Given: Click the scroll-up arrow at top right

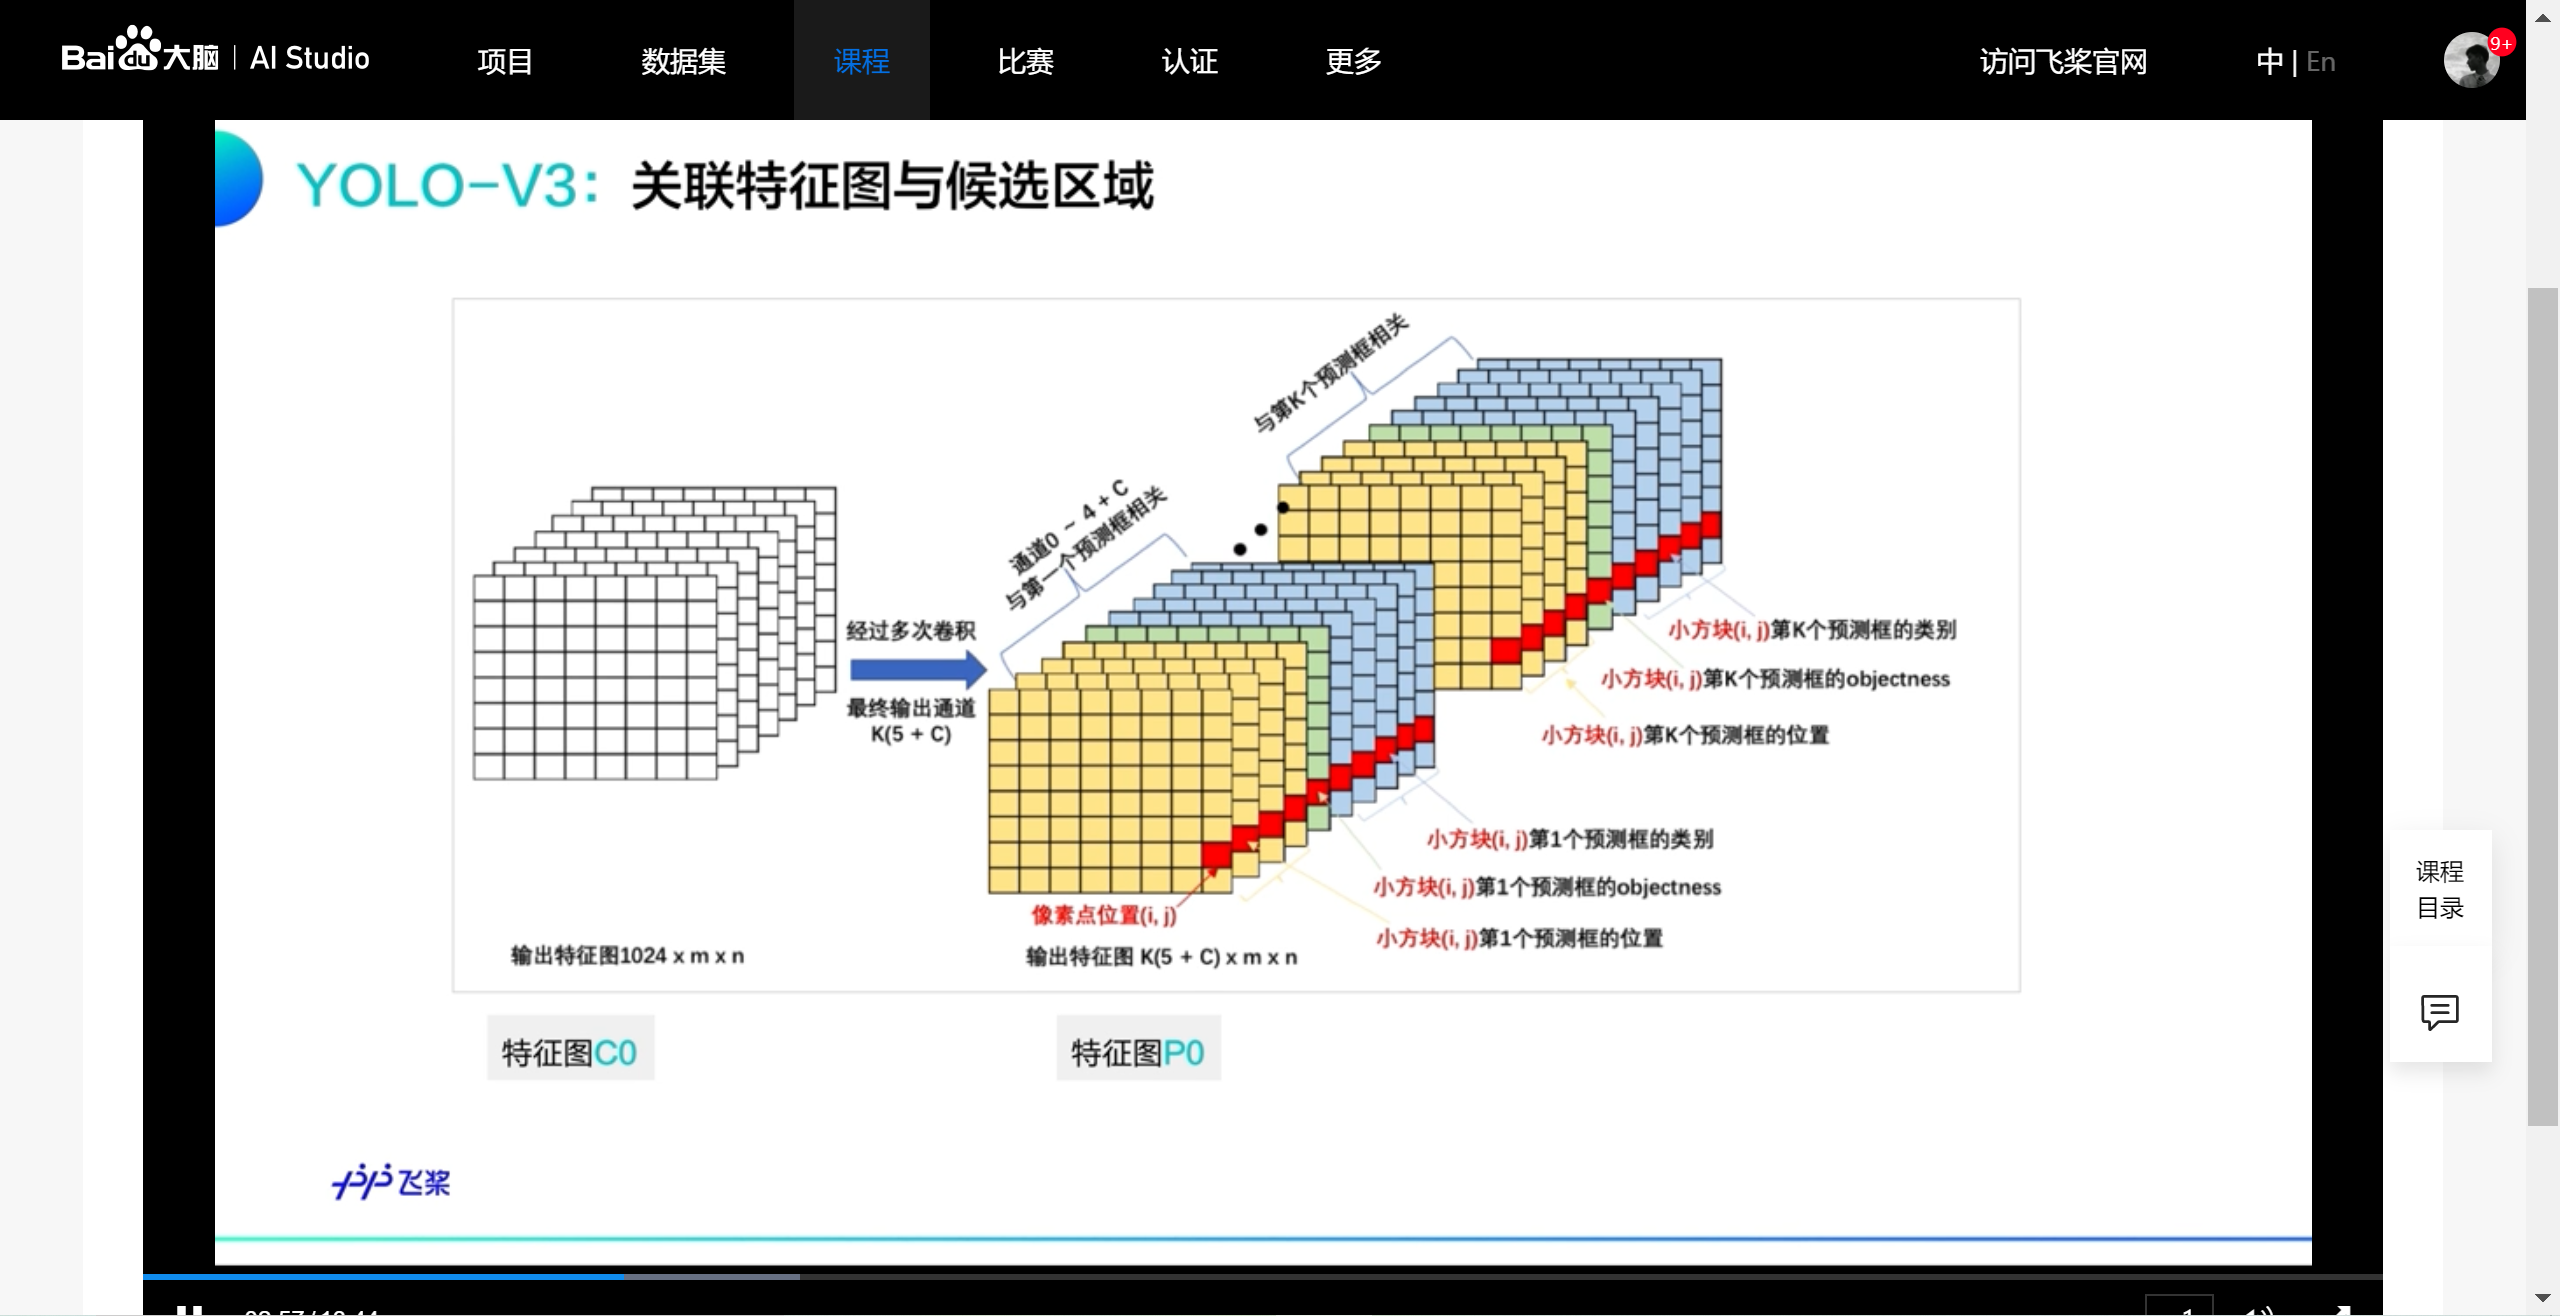Looking at the screenshot, I should click(2543, 16).
